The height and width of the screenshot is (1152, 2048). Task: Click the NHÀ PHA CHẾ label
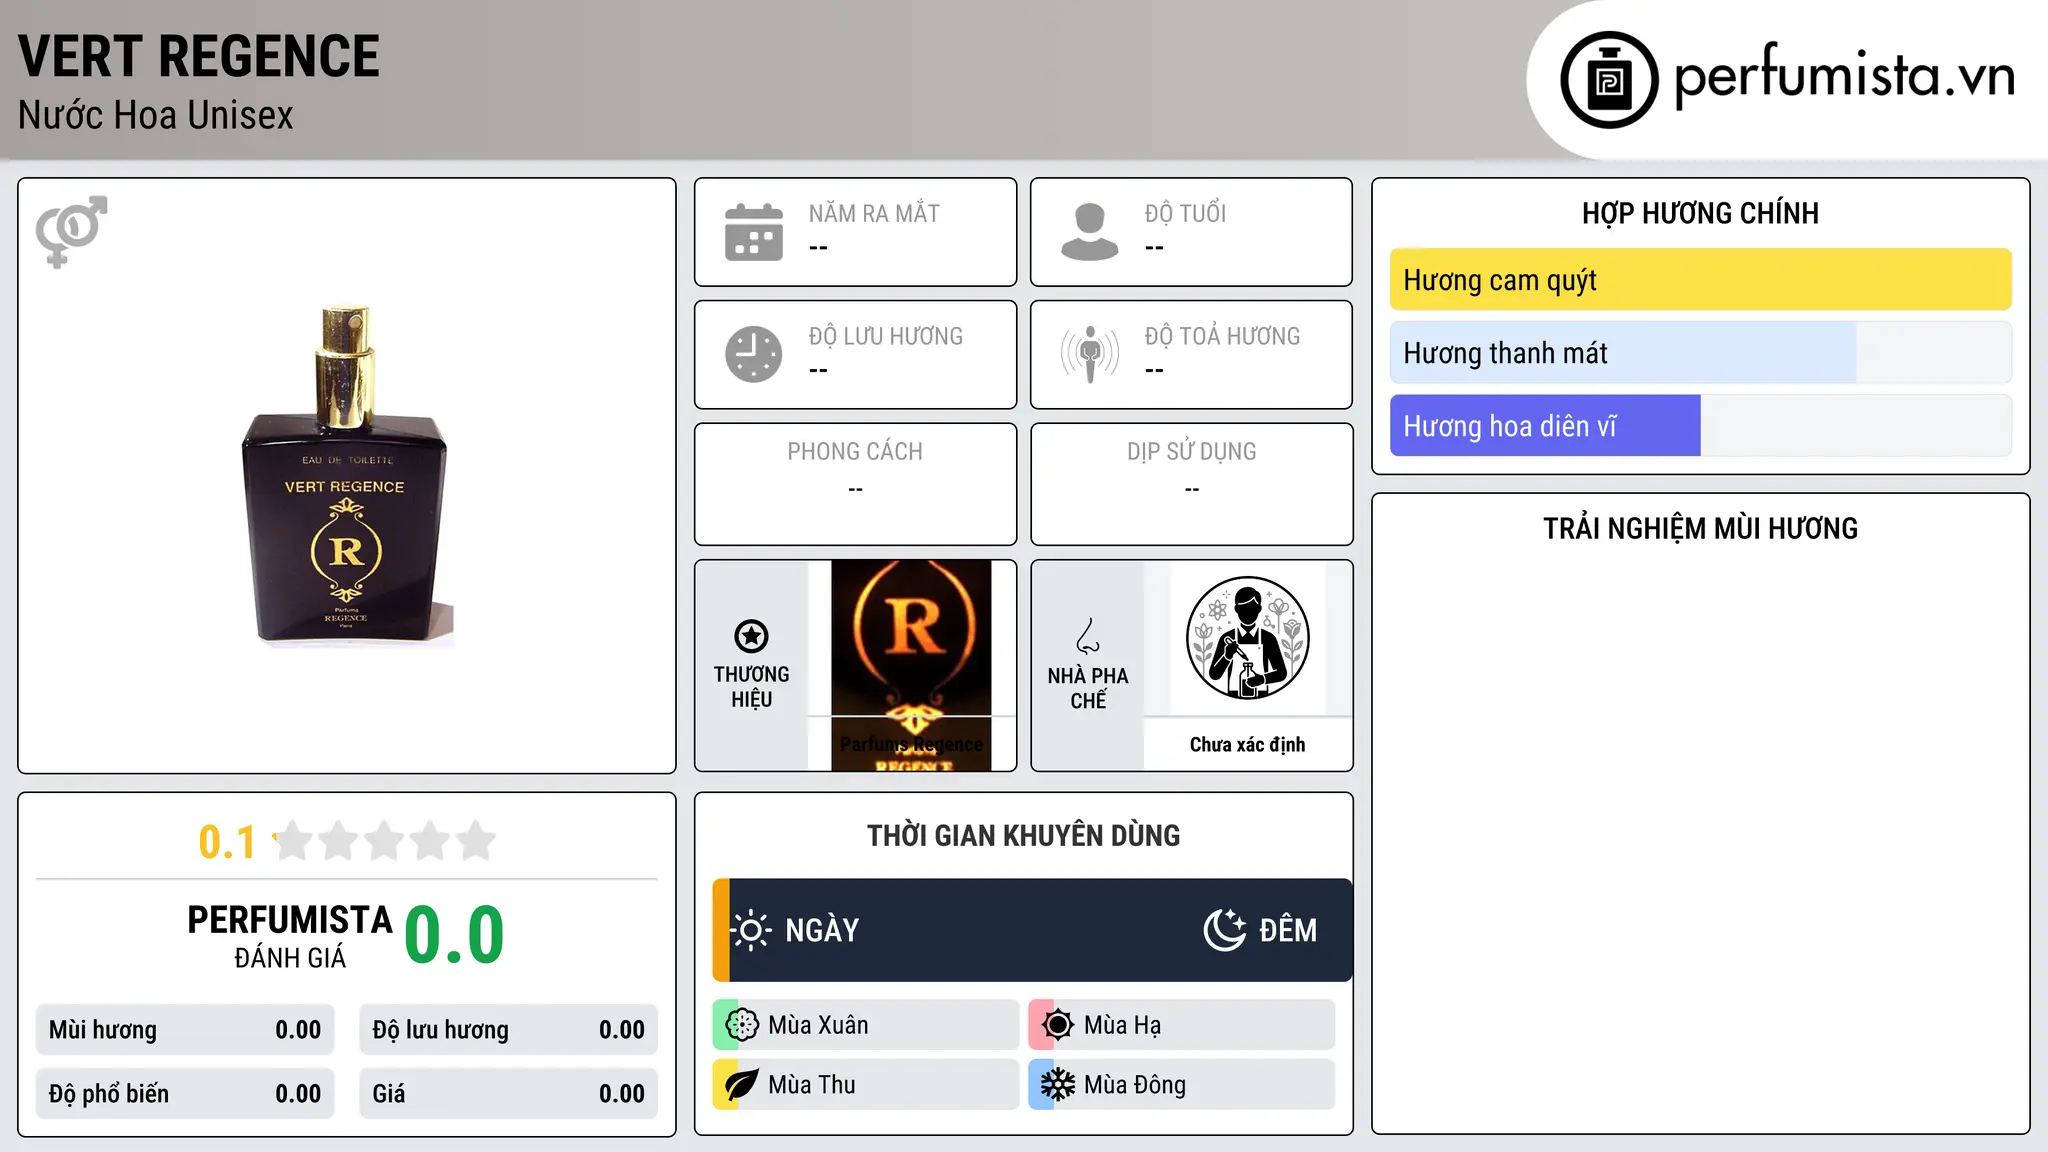(x=1088, y=688)
